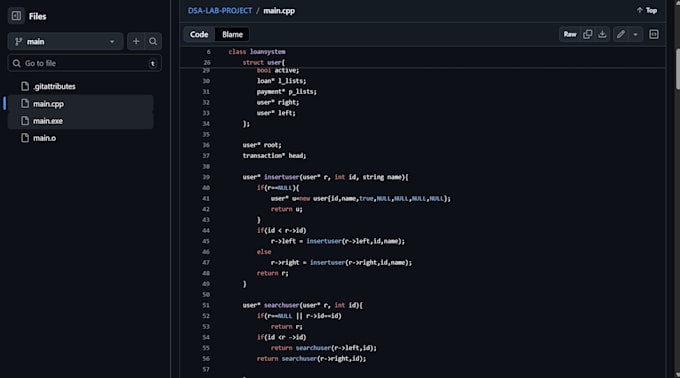Screen dimensions: 680x378
Task: Copy raw file contents icon
Action: point(588,34)
